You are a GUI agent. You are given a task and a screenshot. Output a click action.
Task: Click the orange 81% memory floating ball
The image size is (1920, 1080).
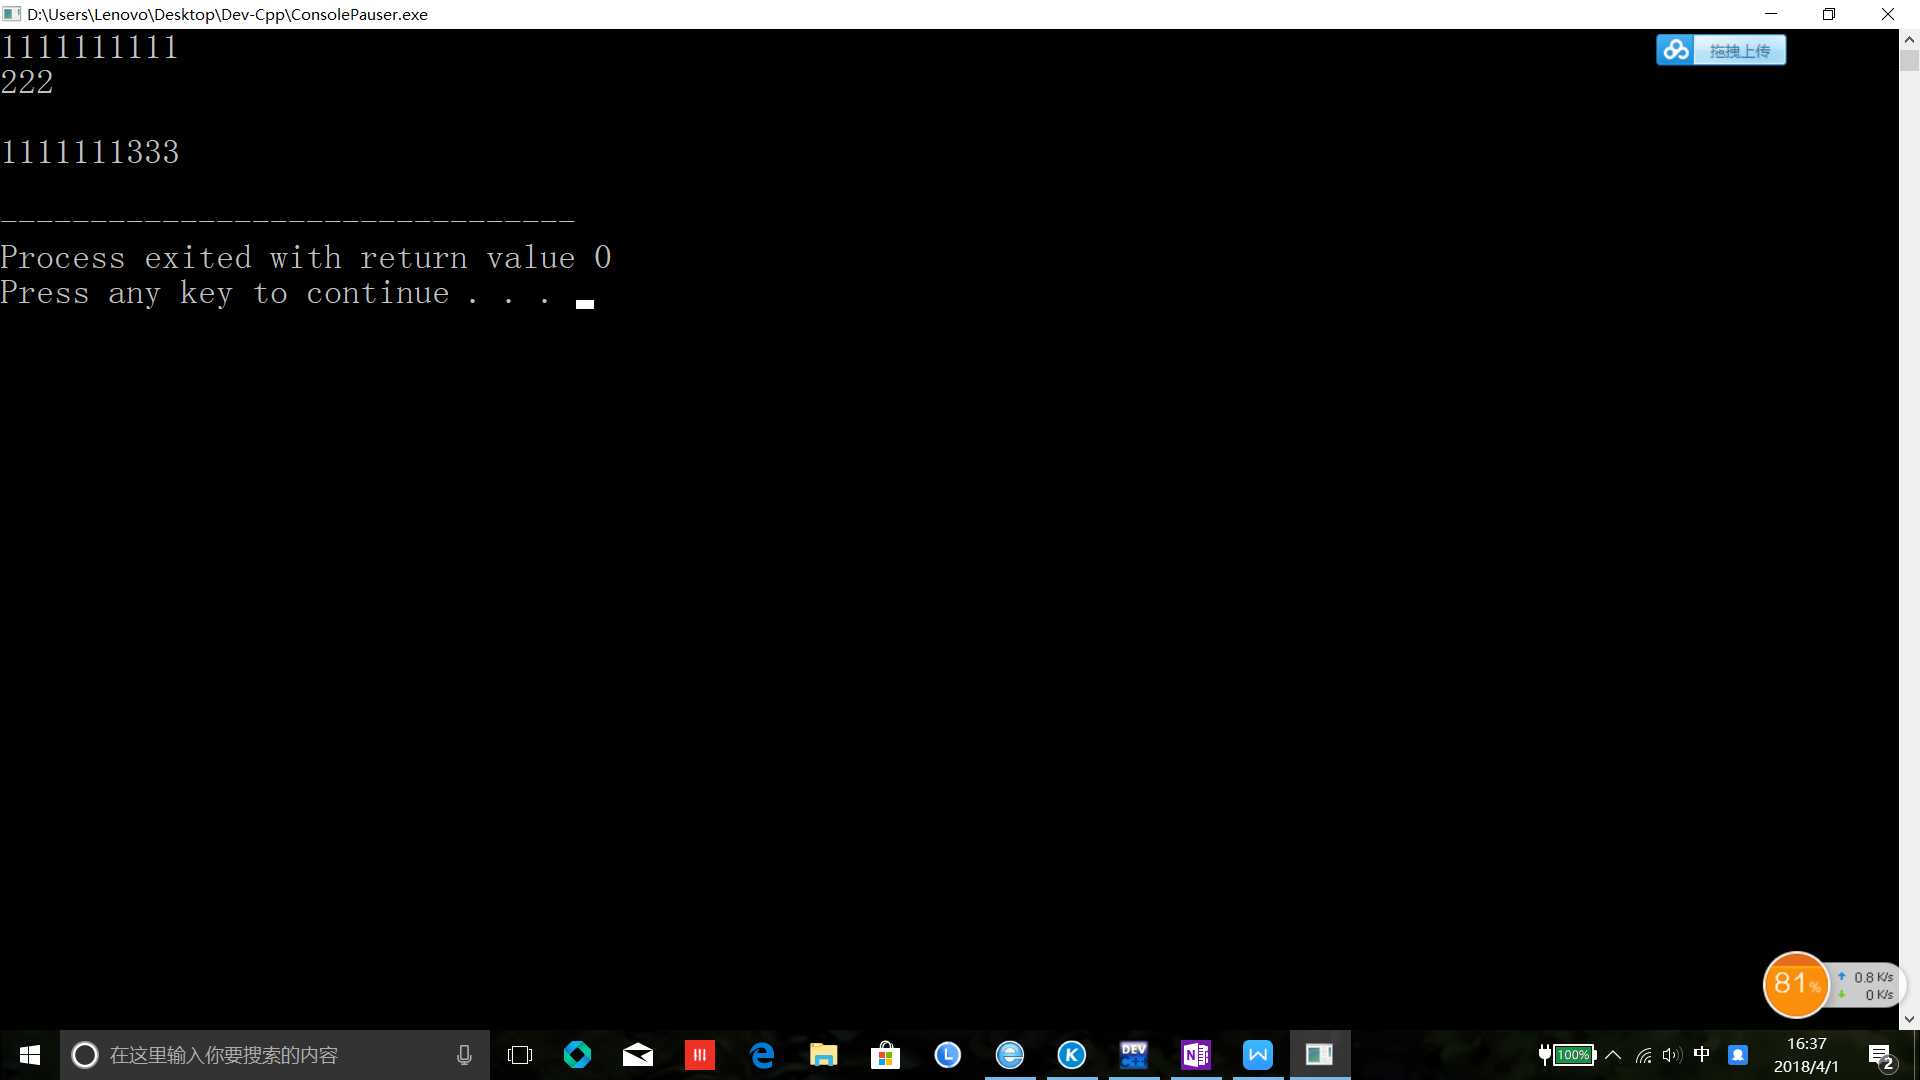1796,985
